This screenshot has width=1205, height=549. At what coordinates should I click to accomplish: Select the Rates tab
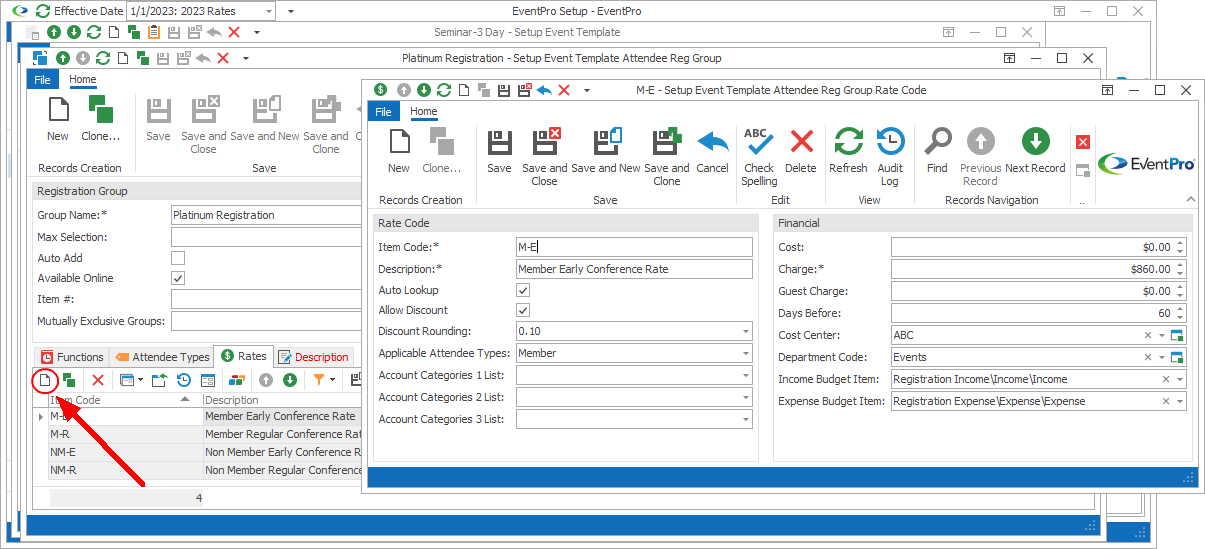(243, 356)
